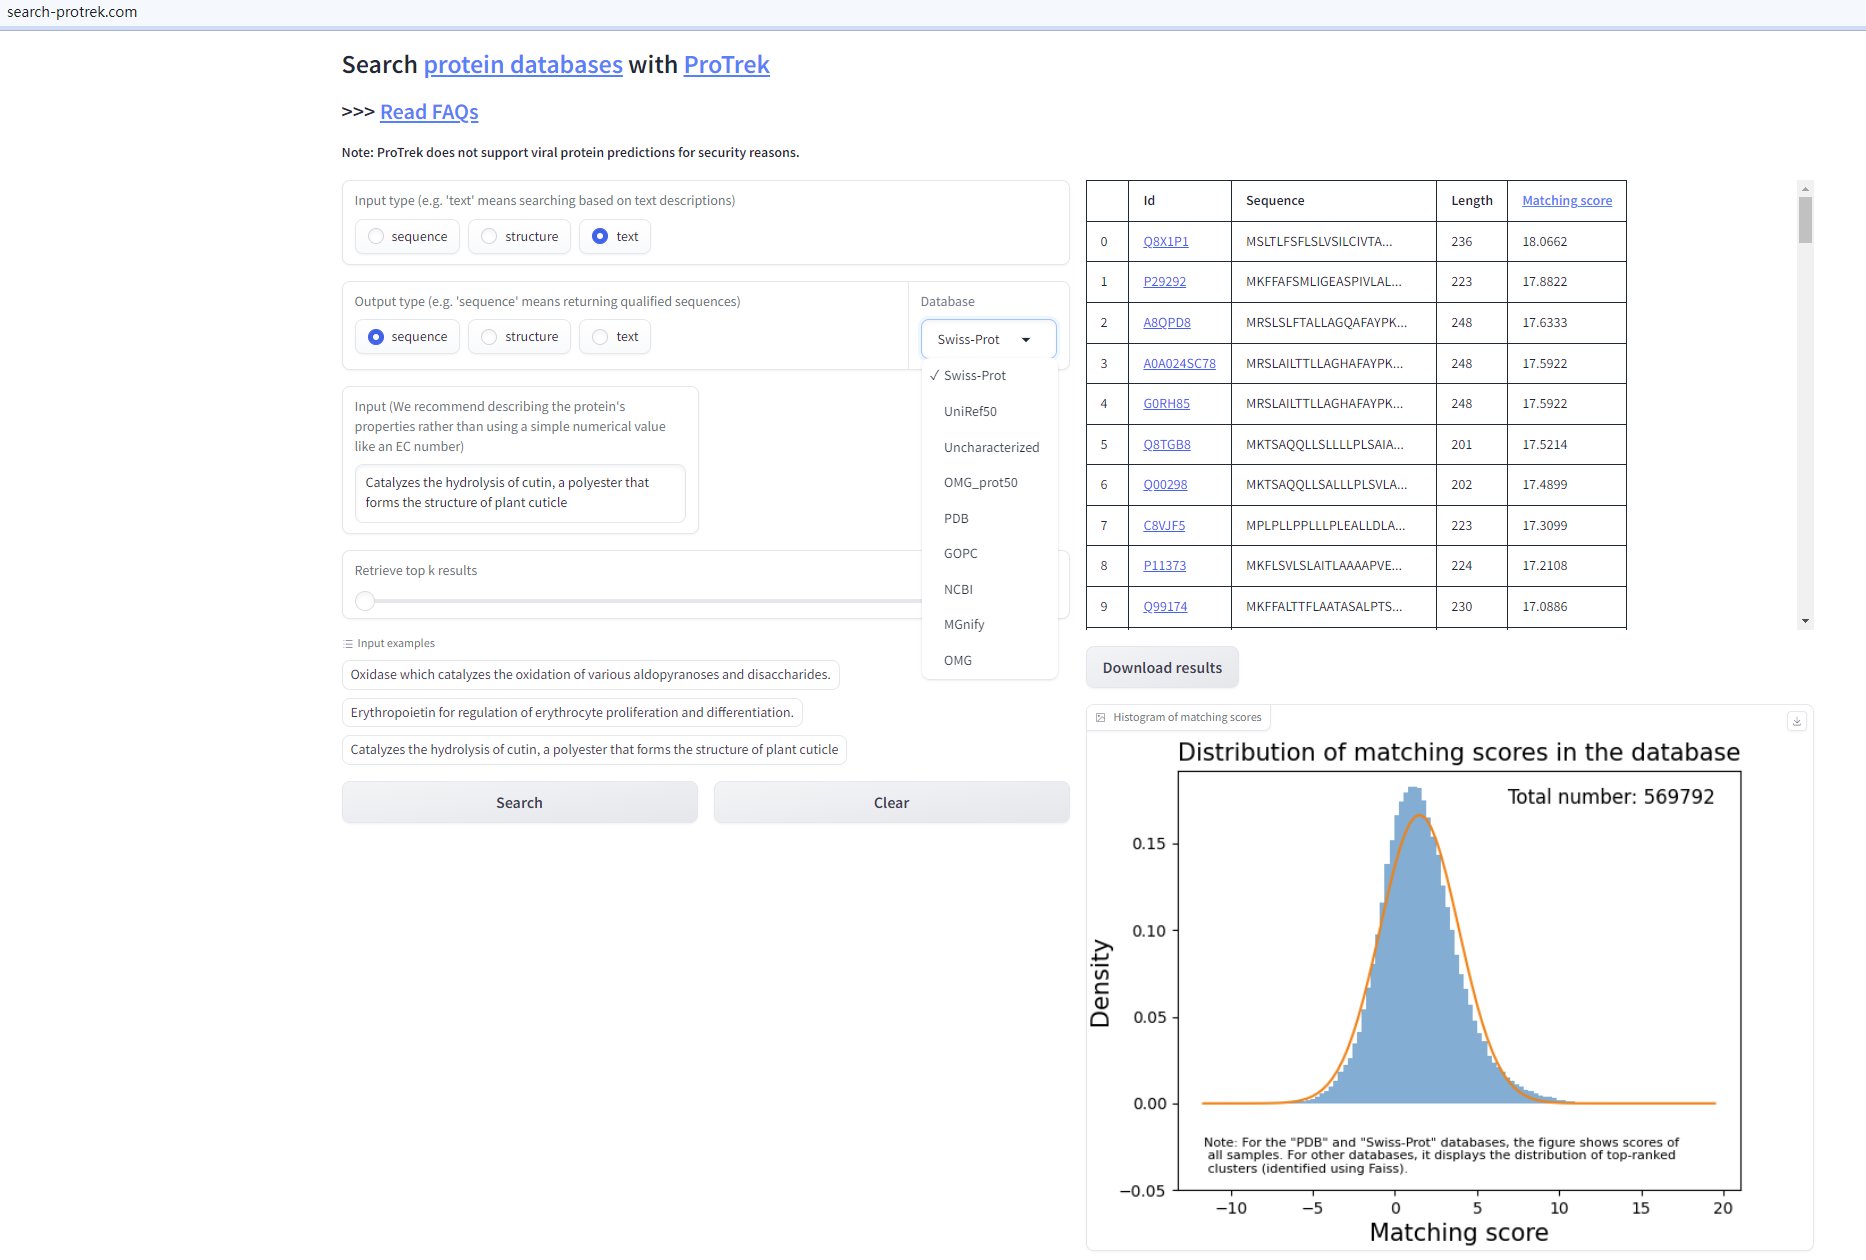Screen dimensions: 1866x1260
Task: Set output type to 'text'
Action: 600,337
